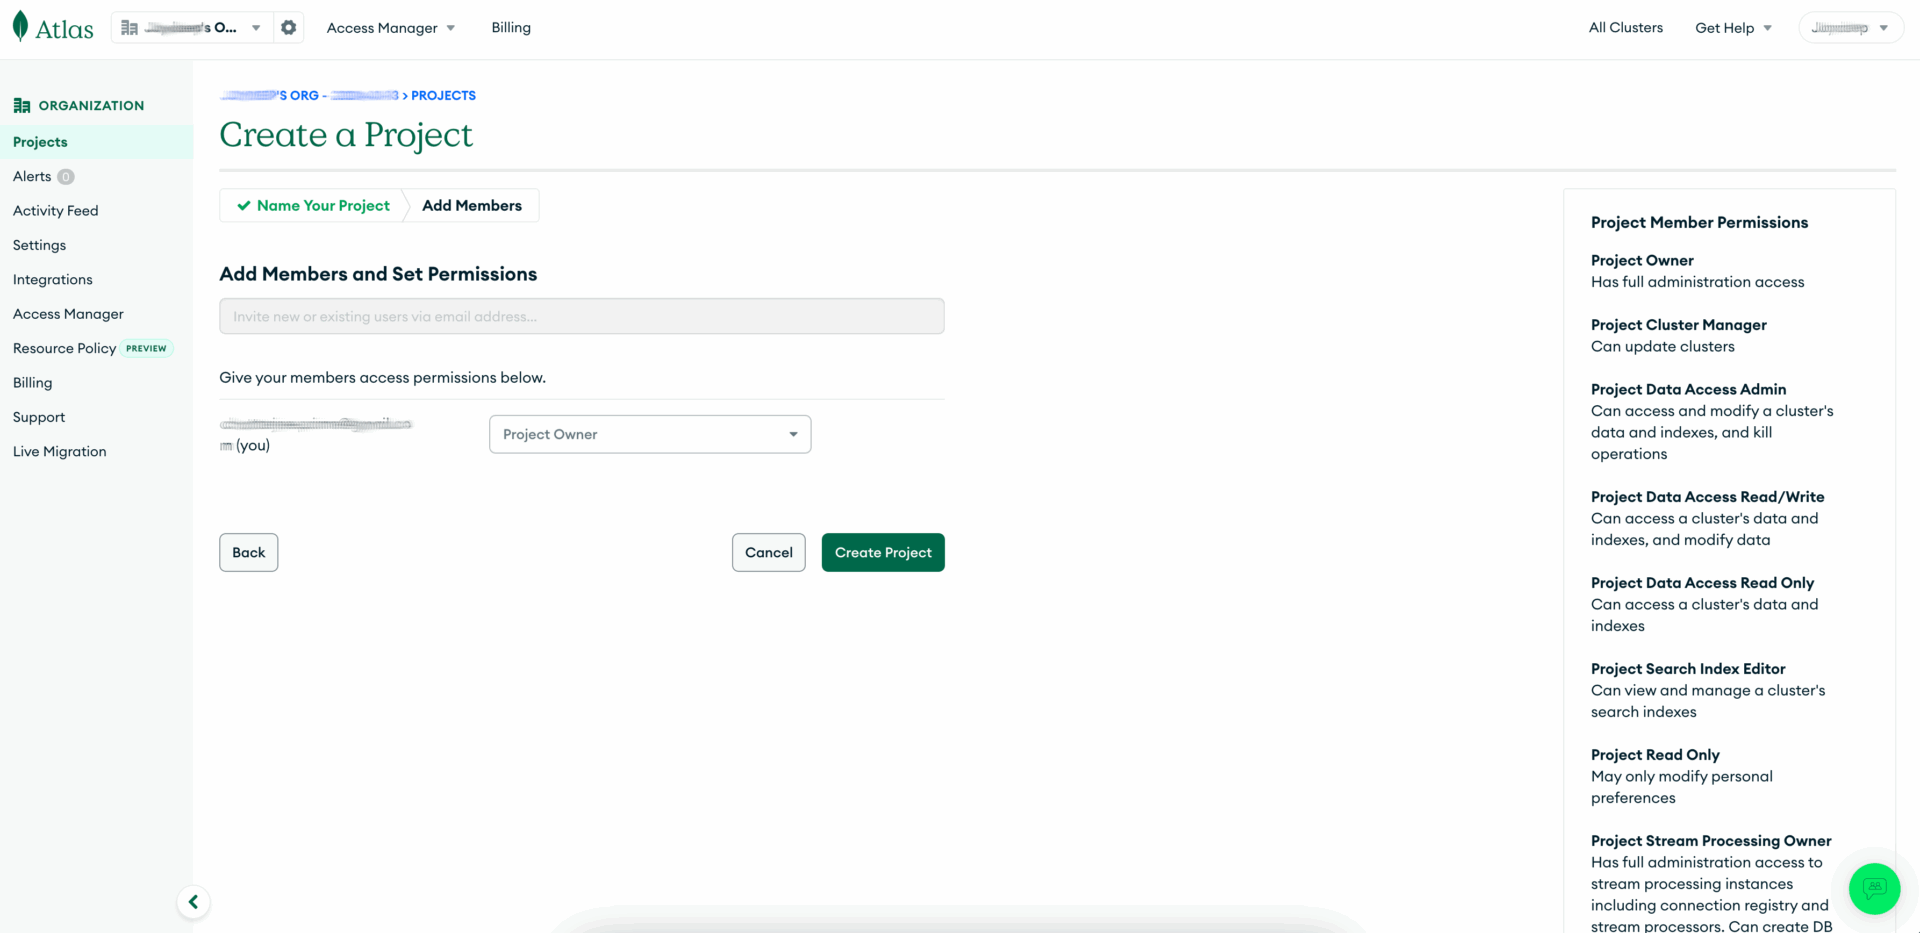1920x933 pixels.
Task: Expand the Get Help menu
Action: point(1733,28)
